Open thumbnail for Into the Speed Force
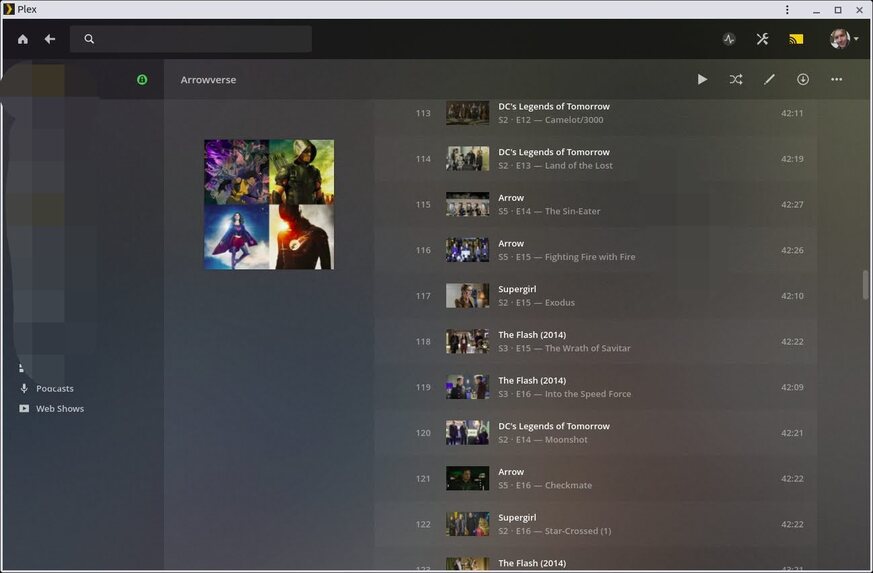The height and width of the screenshot is (573, 873). (x=468, y=387)
